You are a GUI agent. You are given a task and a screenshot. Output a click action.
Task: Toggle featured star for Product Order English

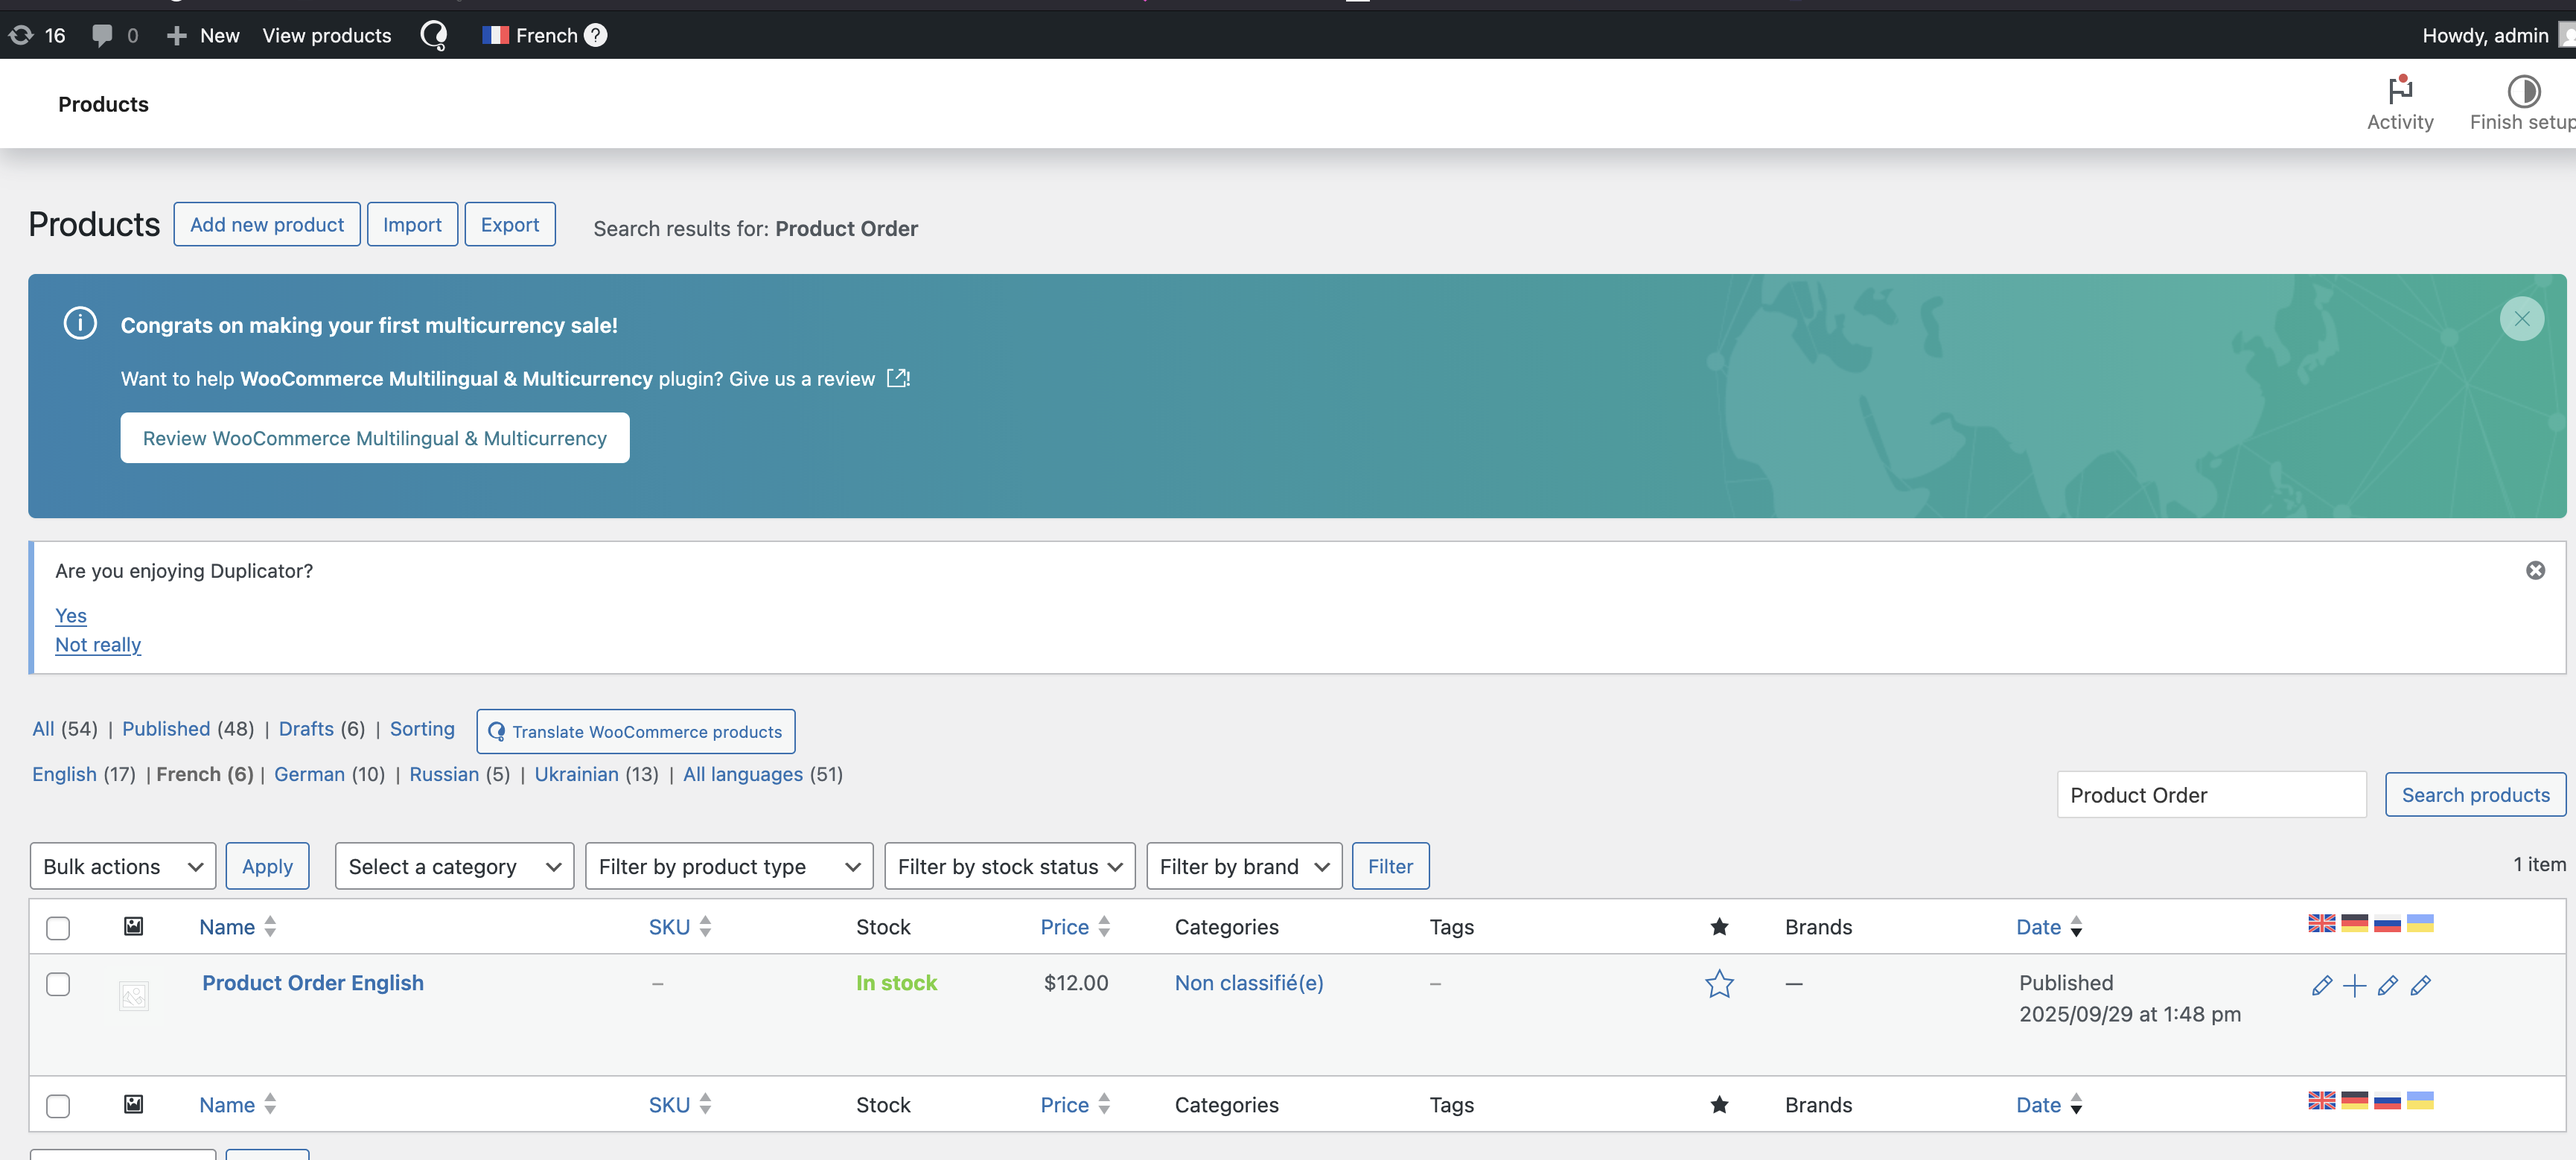[x=1718, y=984]
